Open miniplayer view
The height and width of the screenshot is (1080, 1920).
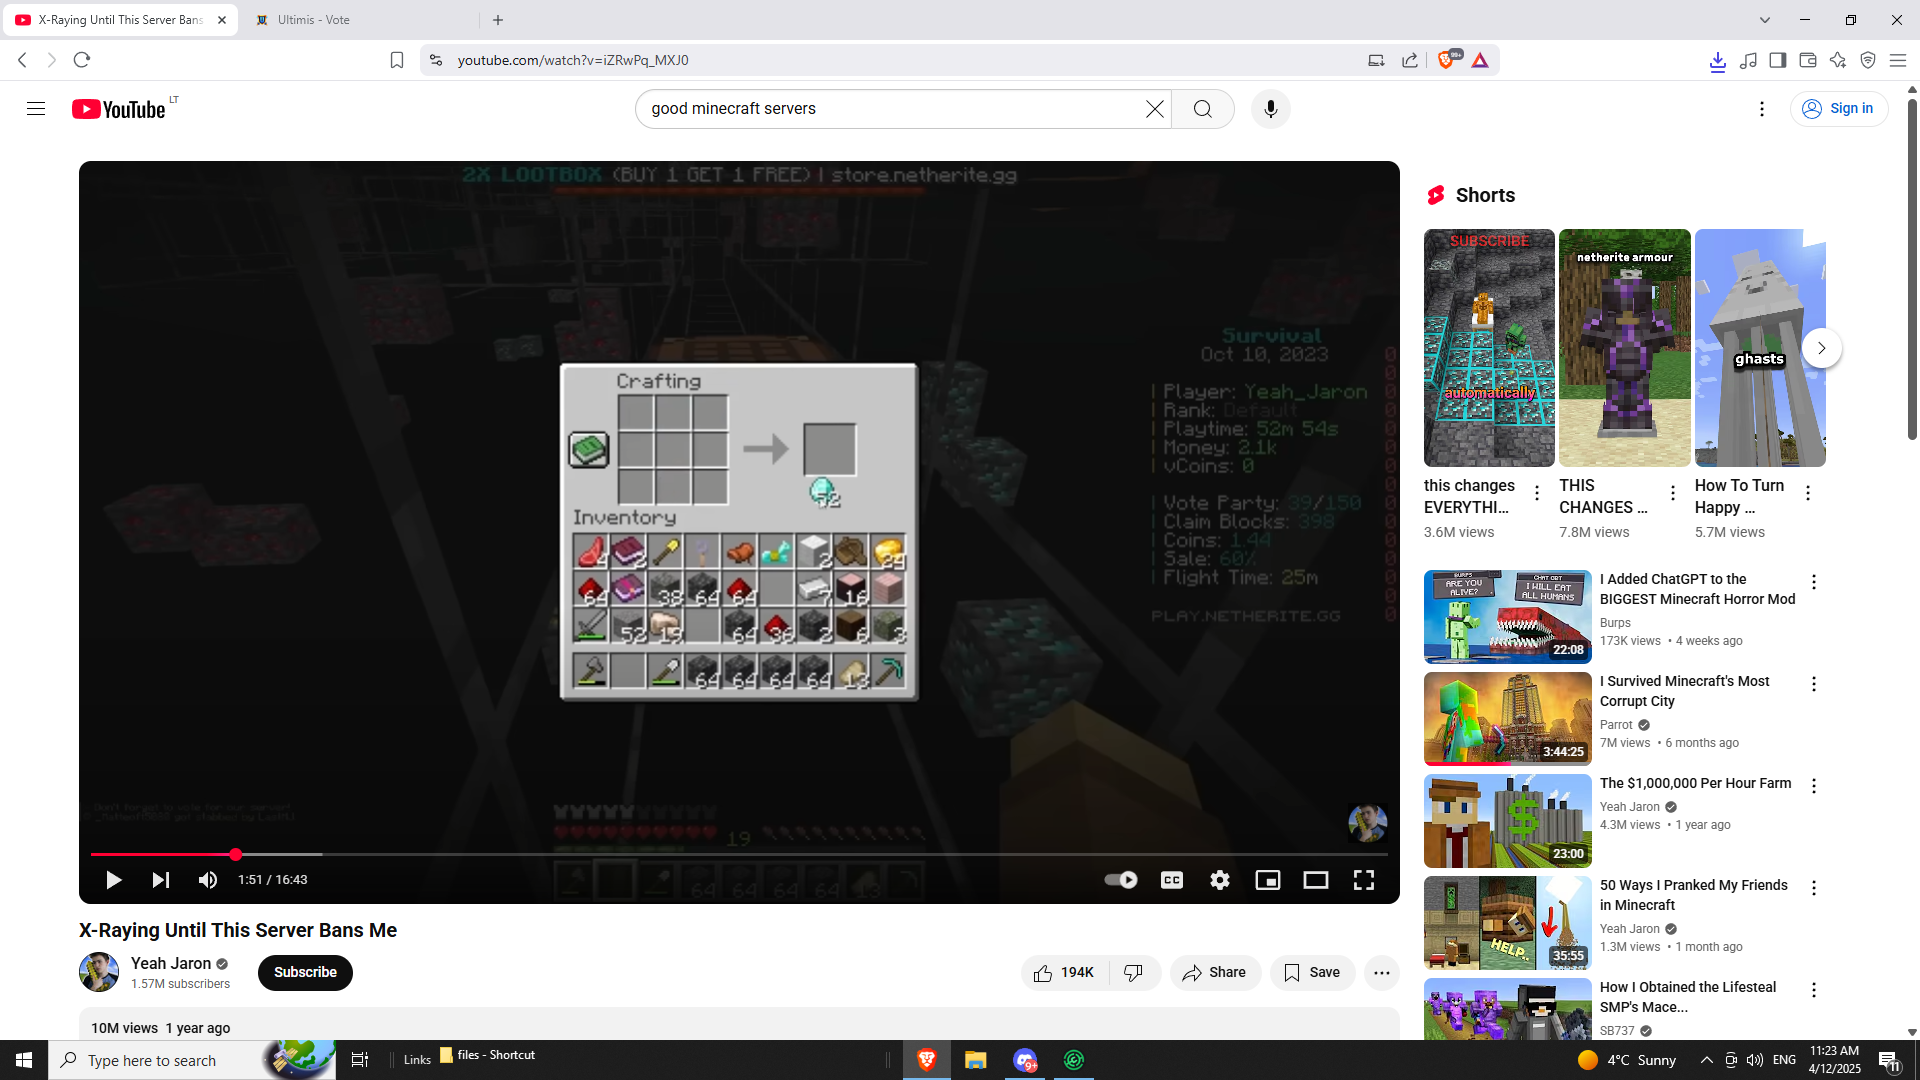[x=1267, y=880]
